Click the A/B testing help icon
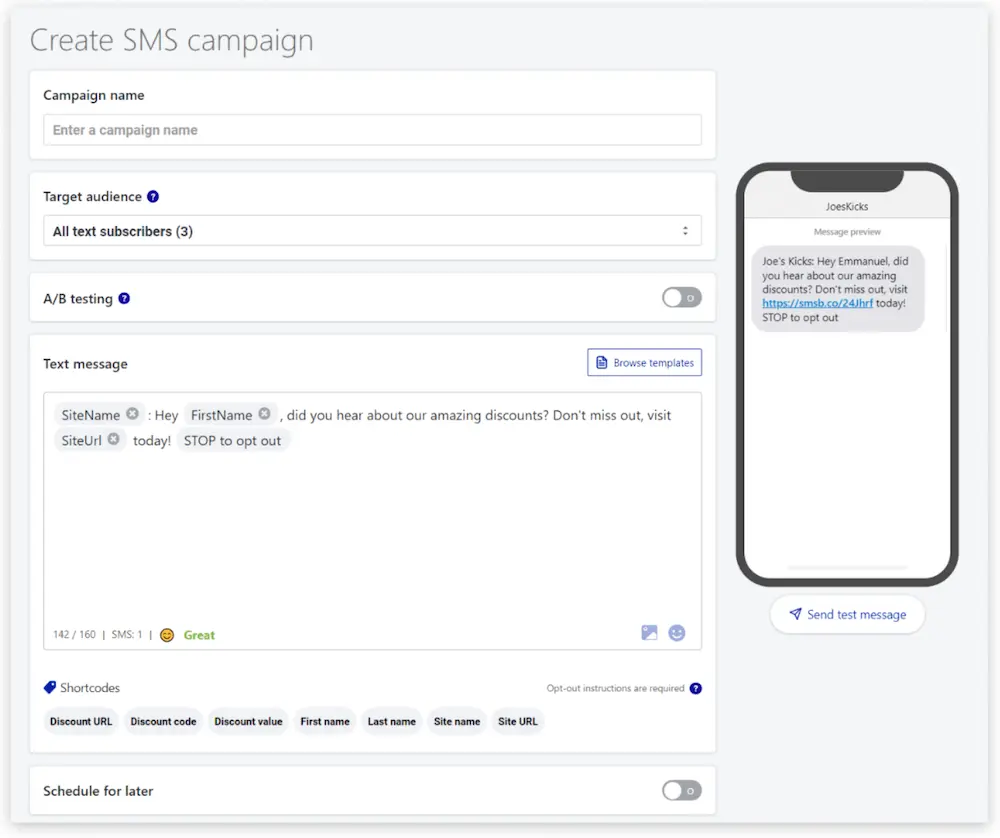Viewport: 1000px width, 838px height. 124,299
